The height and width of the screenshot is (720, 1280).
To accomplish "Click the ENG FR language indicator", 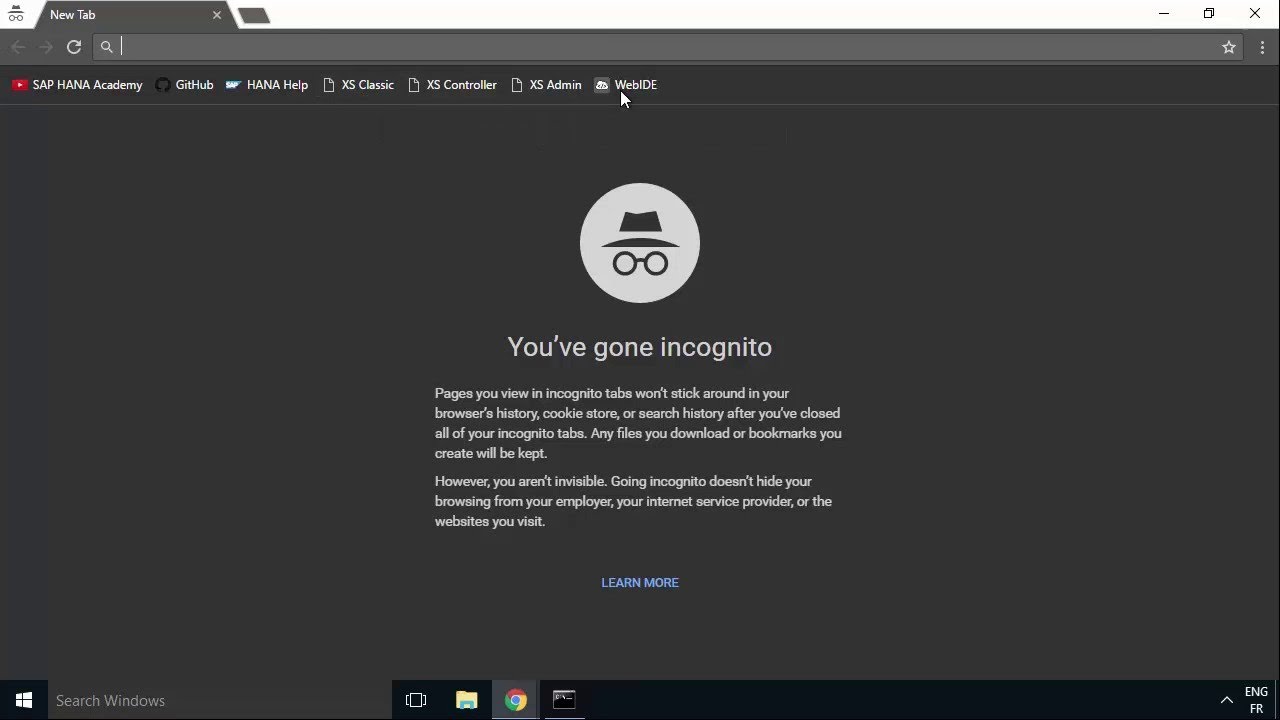I will (1256, 700).
